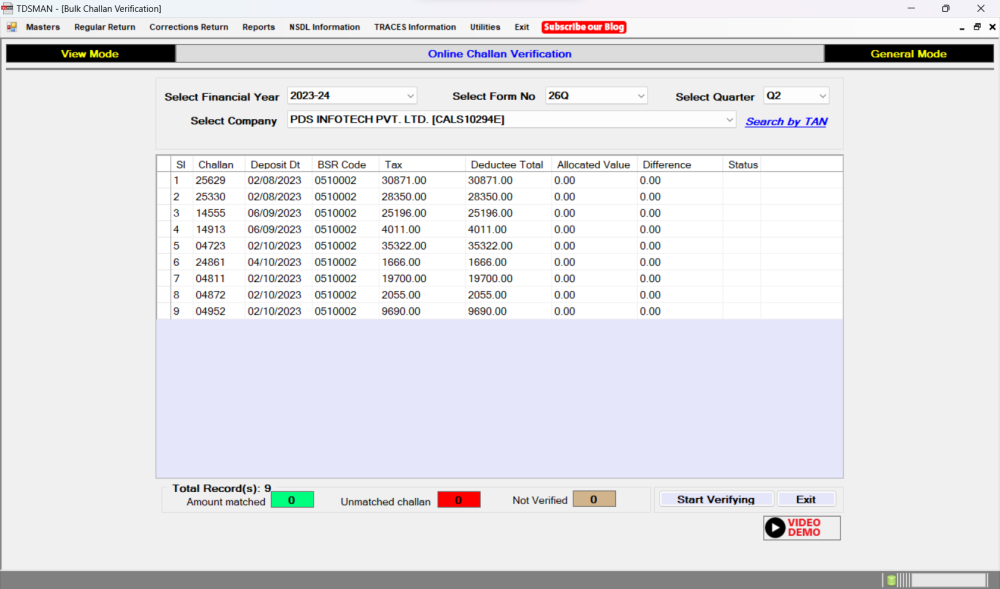Click the red Unmatched challan count box
The height and width of the screenshot is (589, 1000).
(458, 500)
